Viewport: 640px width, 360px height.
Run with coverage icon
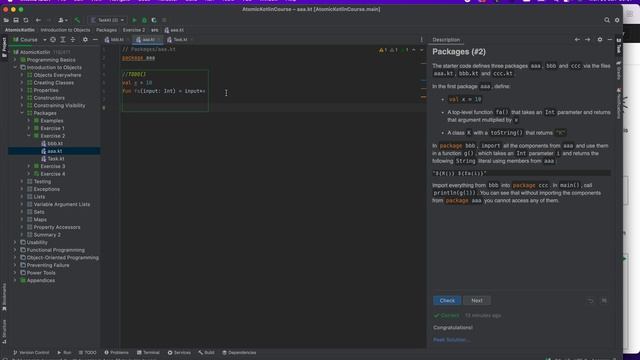pyautogui.click(x=154, y=20)
